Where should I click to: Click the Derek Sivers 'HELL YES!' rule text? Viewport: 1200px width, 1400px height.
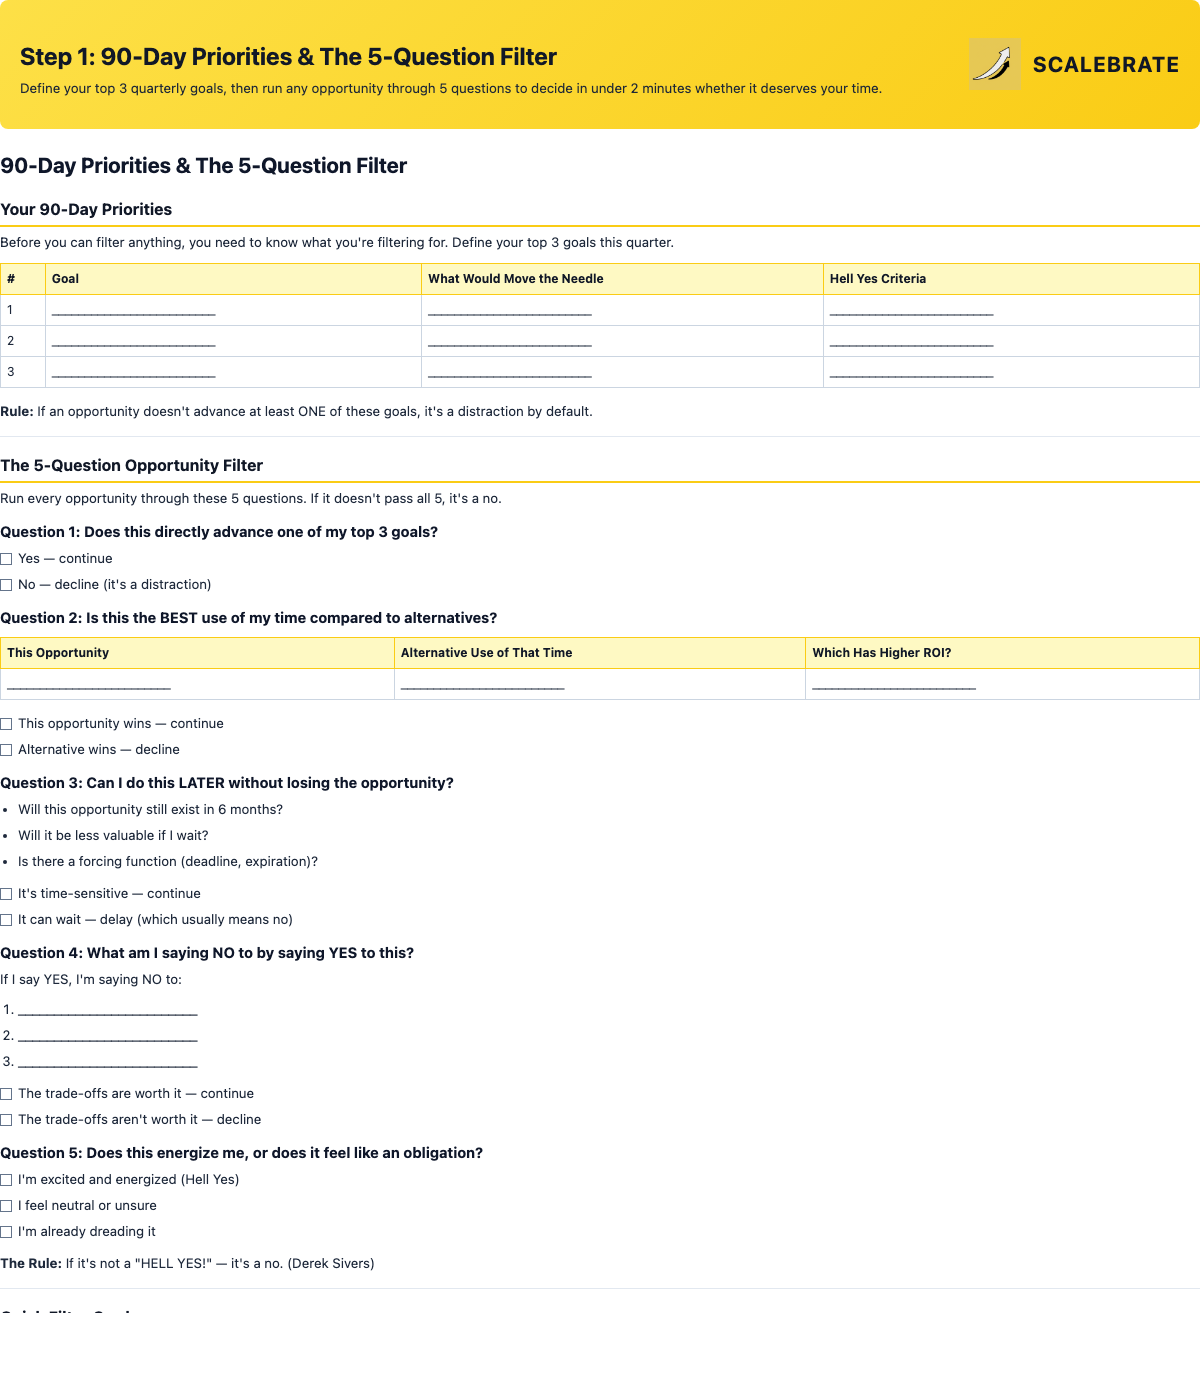tap(187, 1264)
